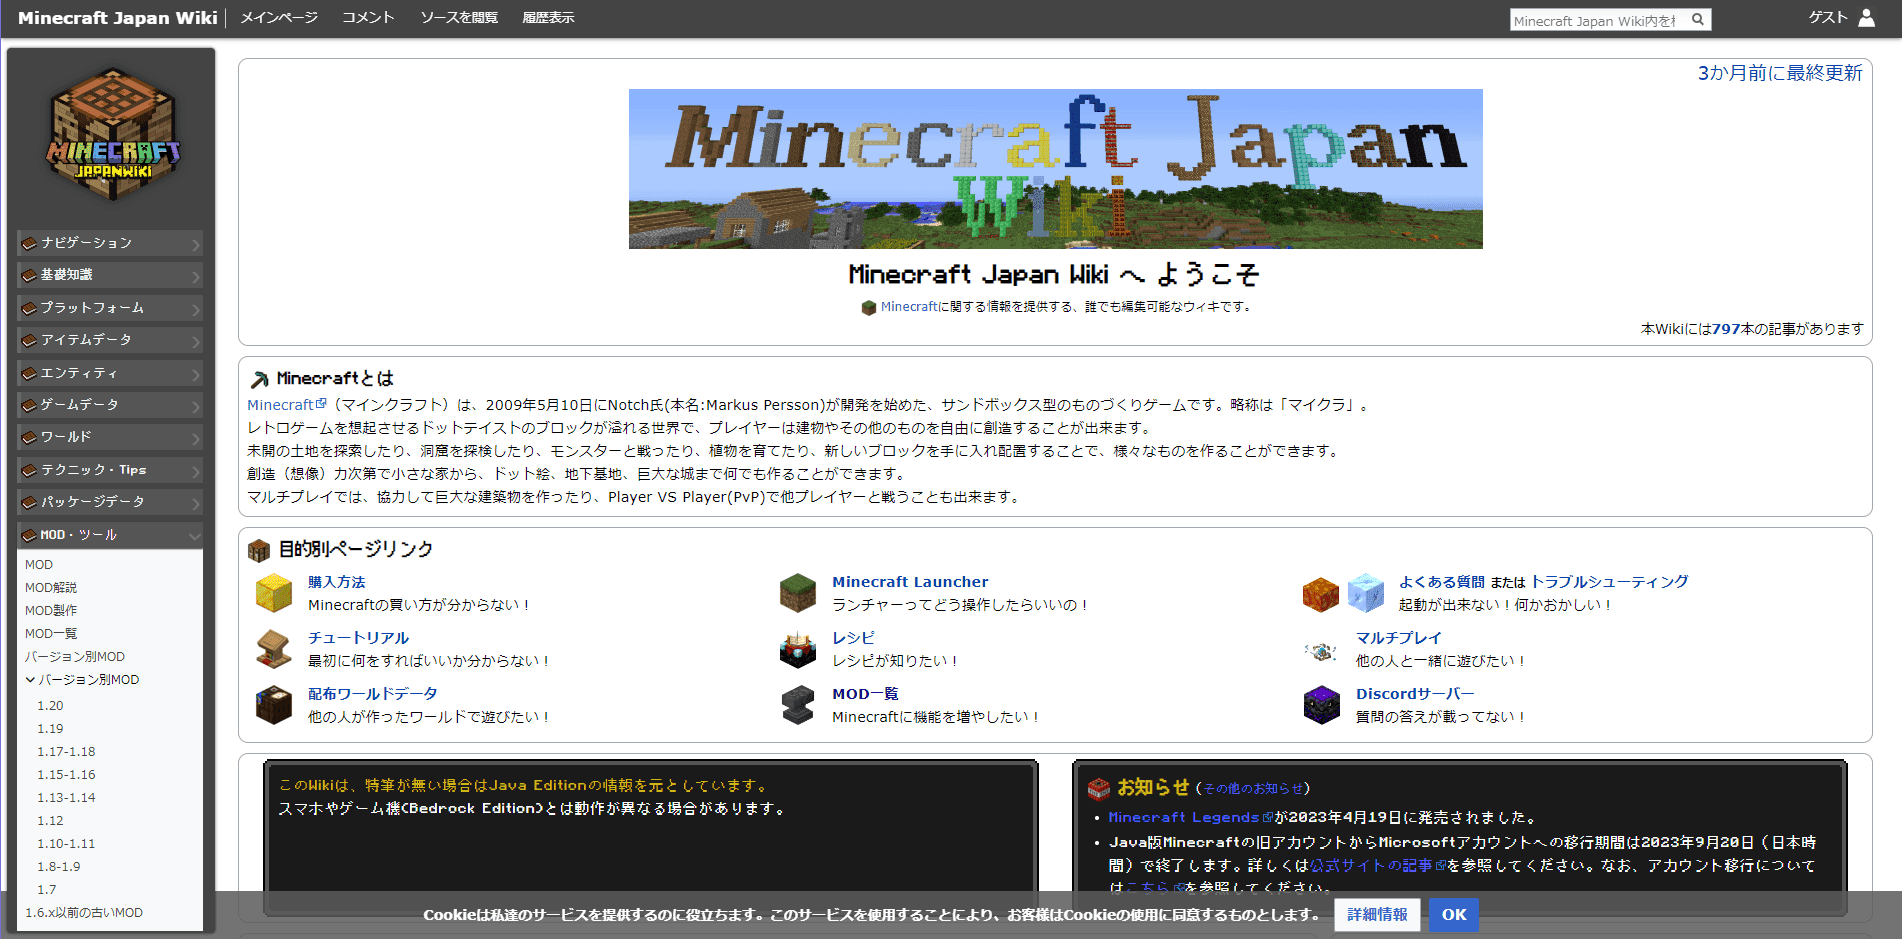Click the yellow sponge block icon beside 購入方法
The width and height of the screenshot is (1902, 939).
point(273,593)
